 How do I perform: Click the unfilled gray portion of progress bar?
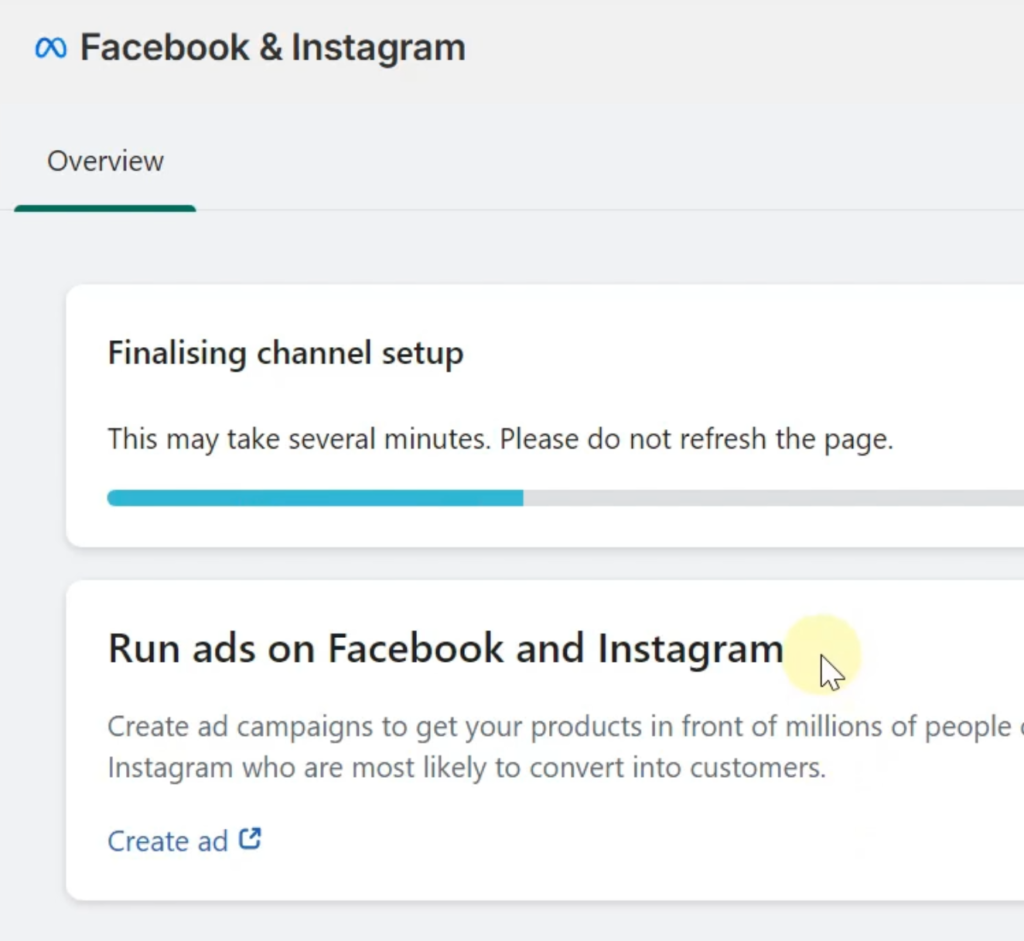pyautogui.click(x=770, y=498)
